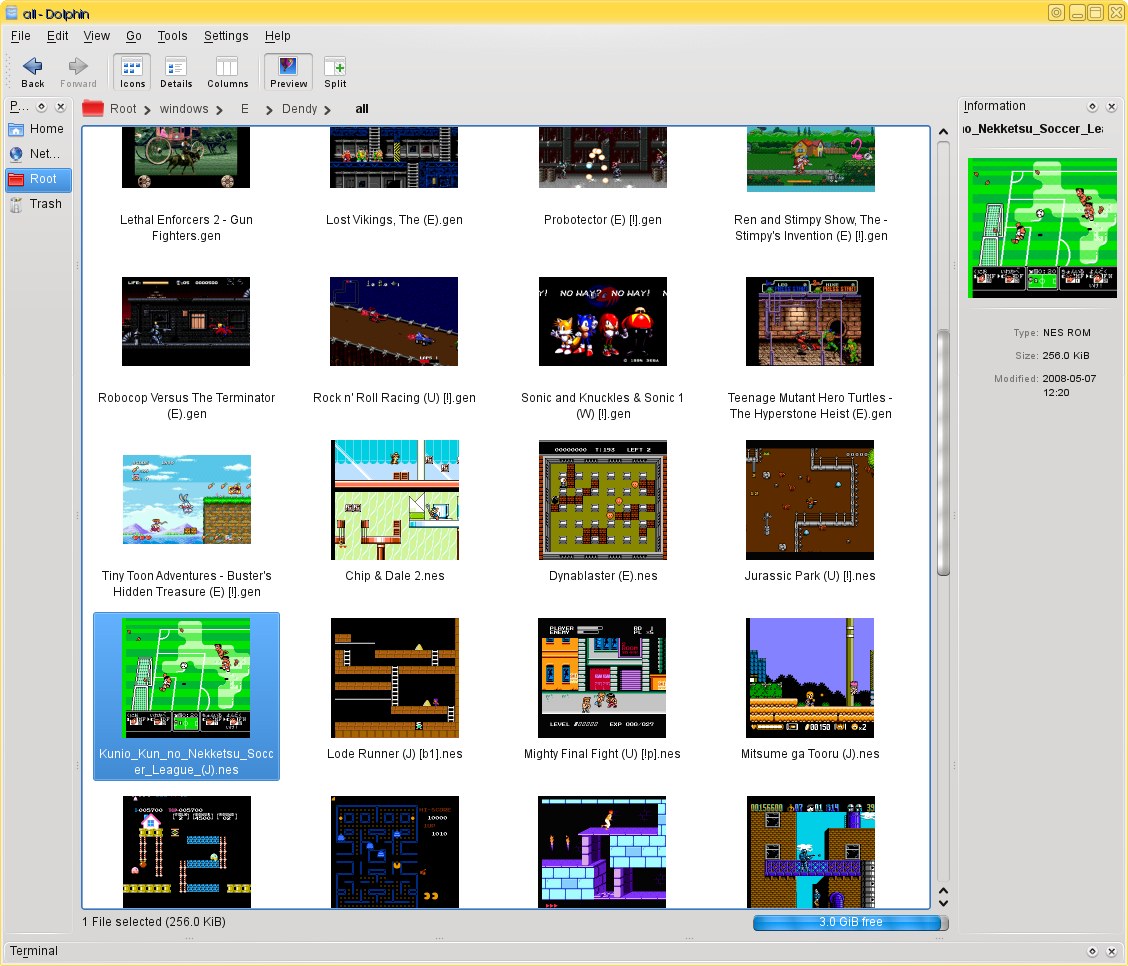Open Home in Places panel
This screenshot has height=966, width=1128.
[x=39, y=129]
